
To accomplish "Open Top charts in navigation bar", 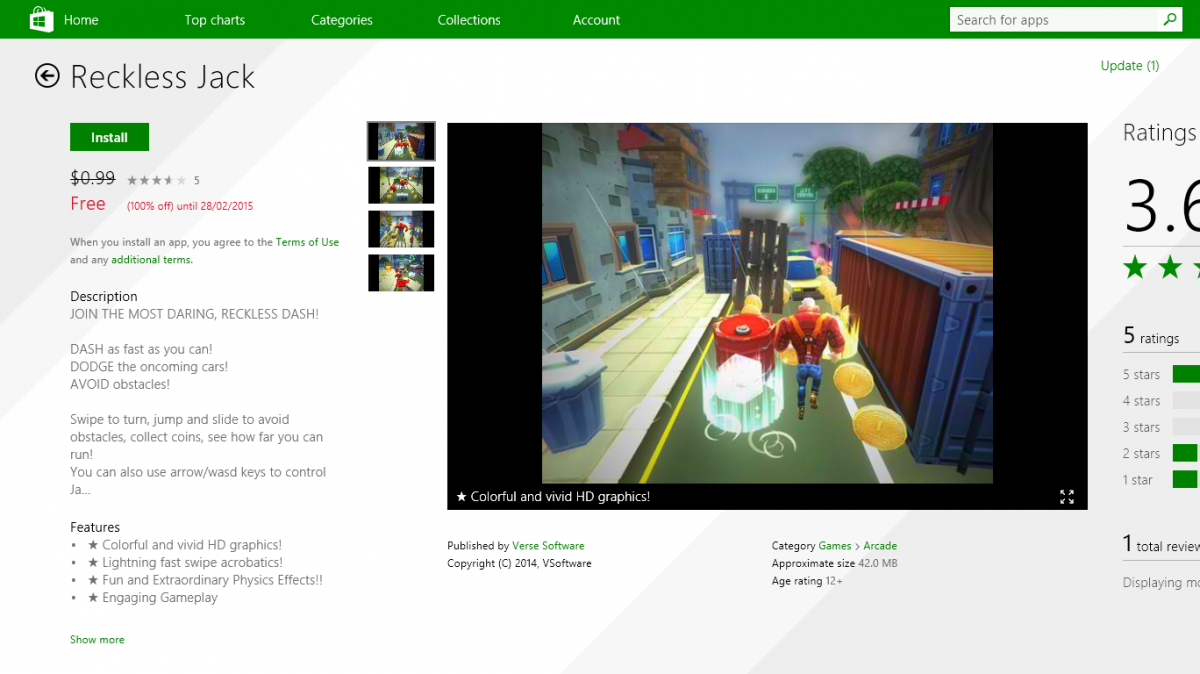I will click(x=214, y=20).
